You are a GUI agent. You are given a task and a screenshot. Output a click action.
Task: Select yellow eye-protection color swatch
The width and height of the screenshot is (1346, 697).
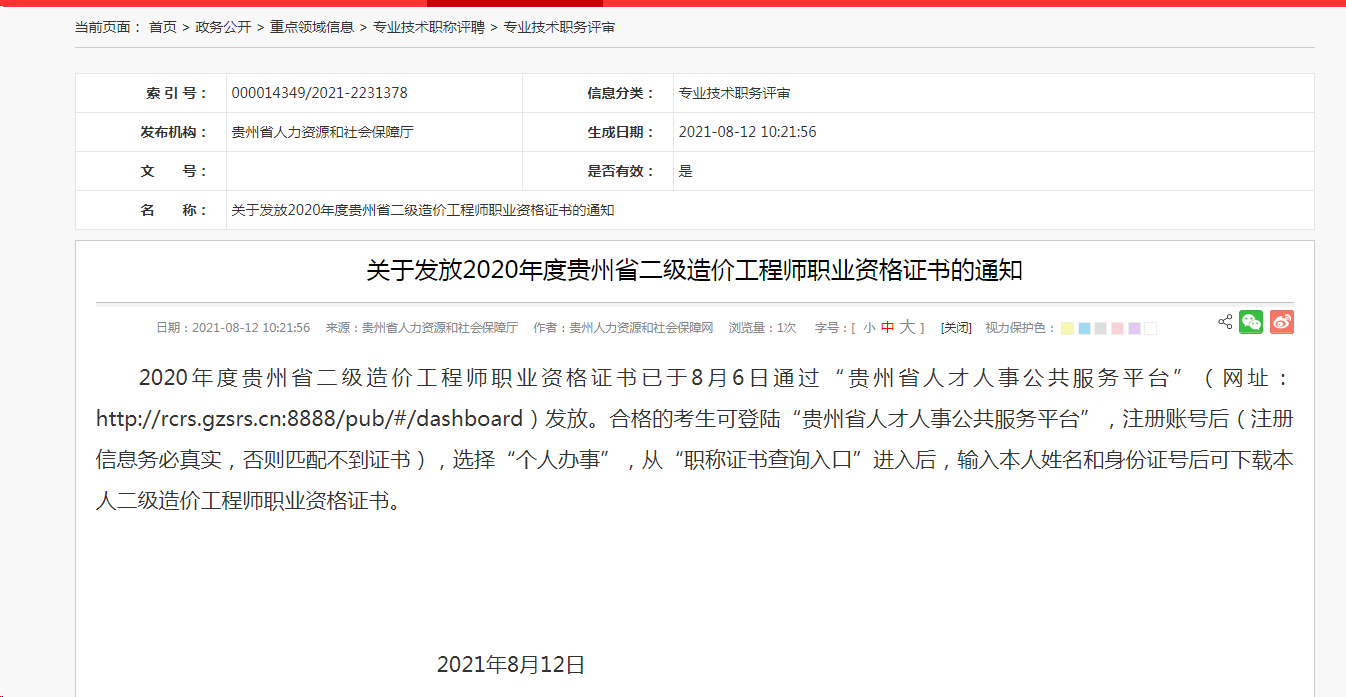click(x=1067, y=329)
